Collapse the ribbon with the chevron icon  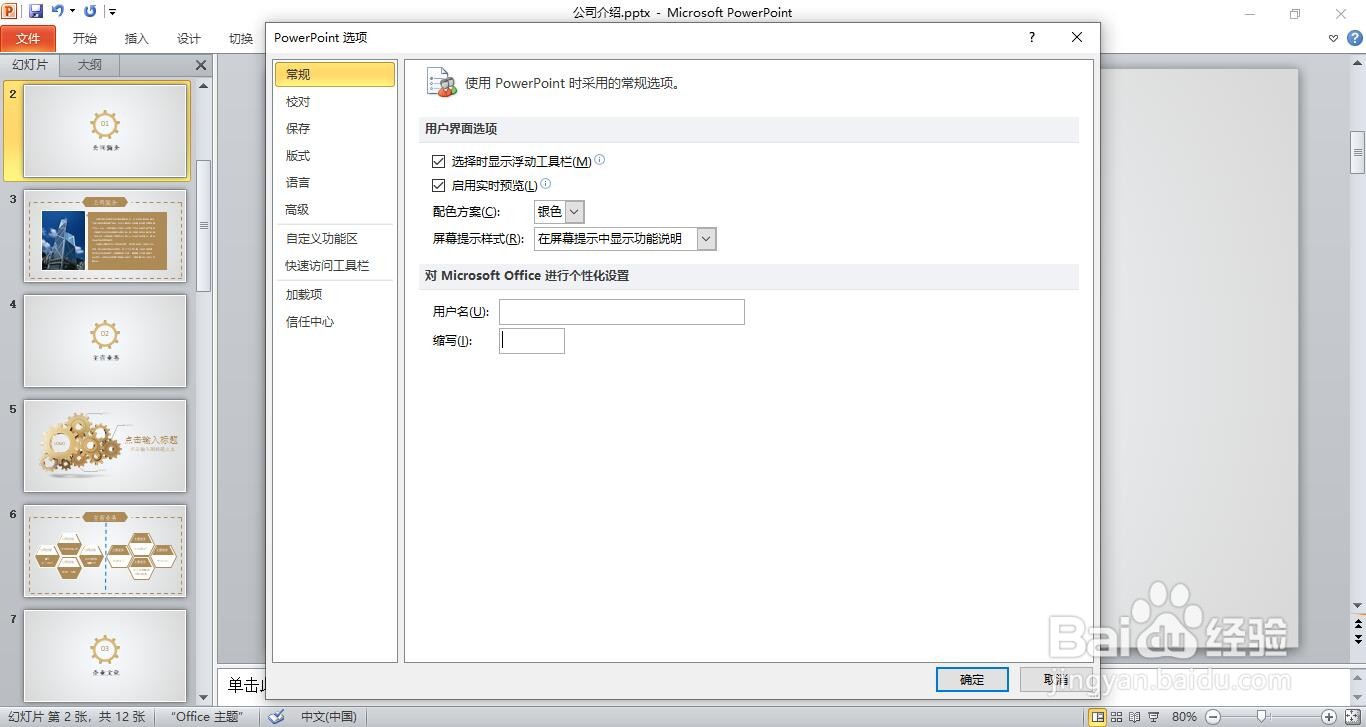click(x=1333, y=38)
